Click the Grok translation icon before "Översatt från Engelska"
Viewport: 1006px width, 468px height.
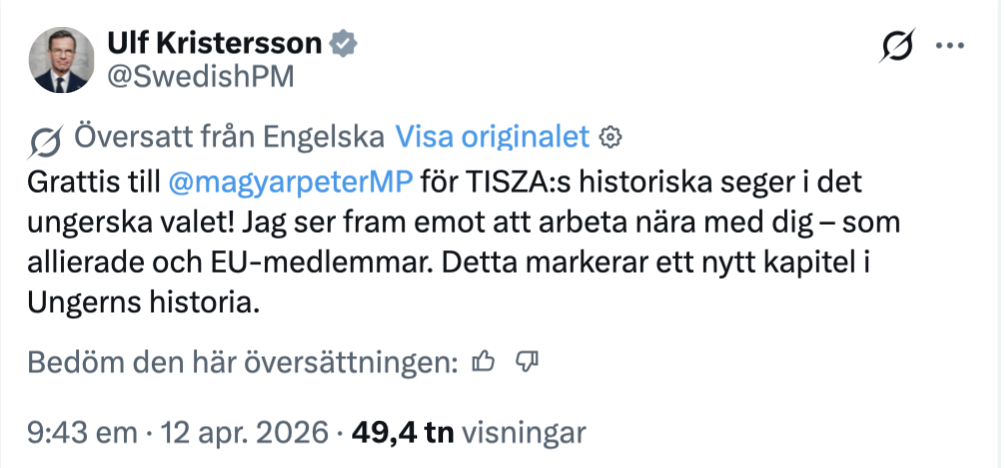pyautogui.click(x=44, y=137)
